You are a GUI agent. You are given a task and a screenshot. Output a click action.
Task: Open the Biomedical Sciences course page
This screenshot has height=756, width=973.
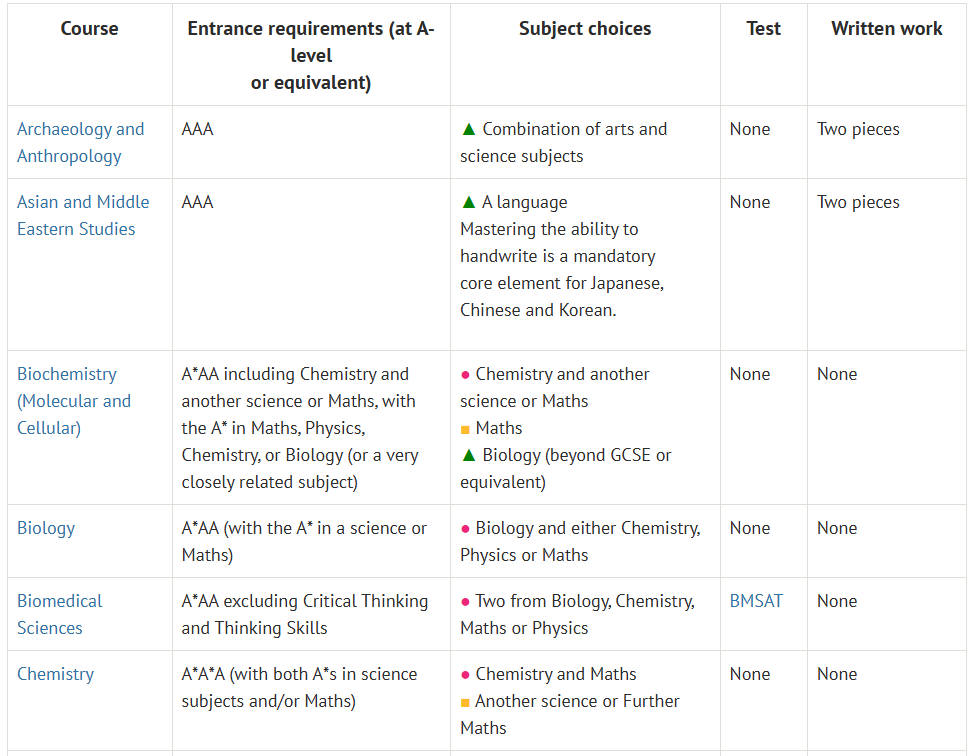coord(59,614)
